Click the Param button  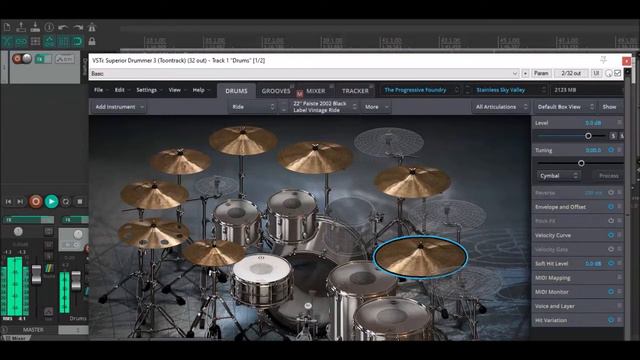tap(541, 73)
